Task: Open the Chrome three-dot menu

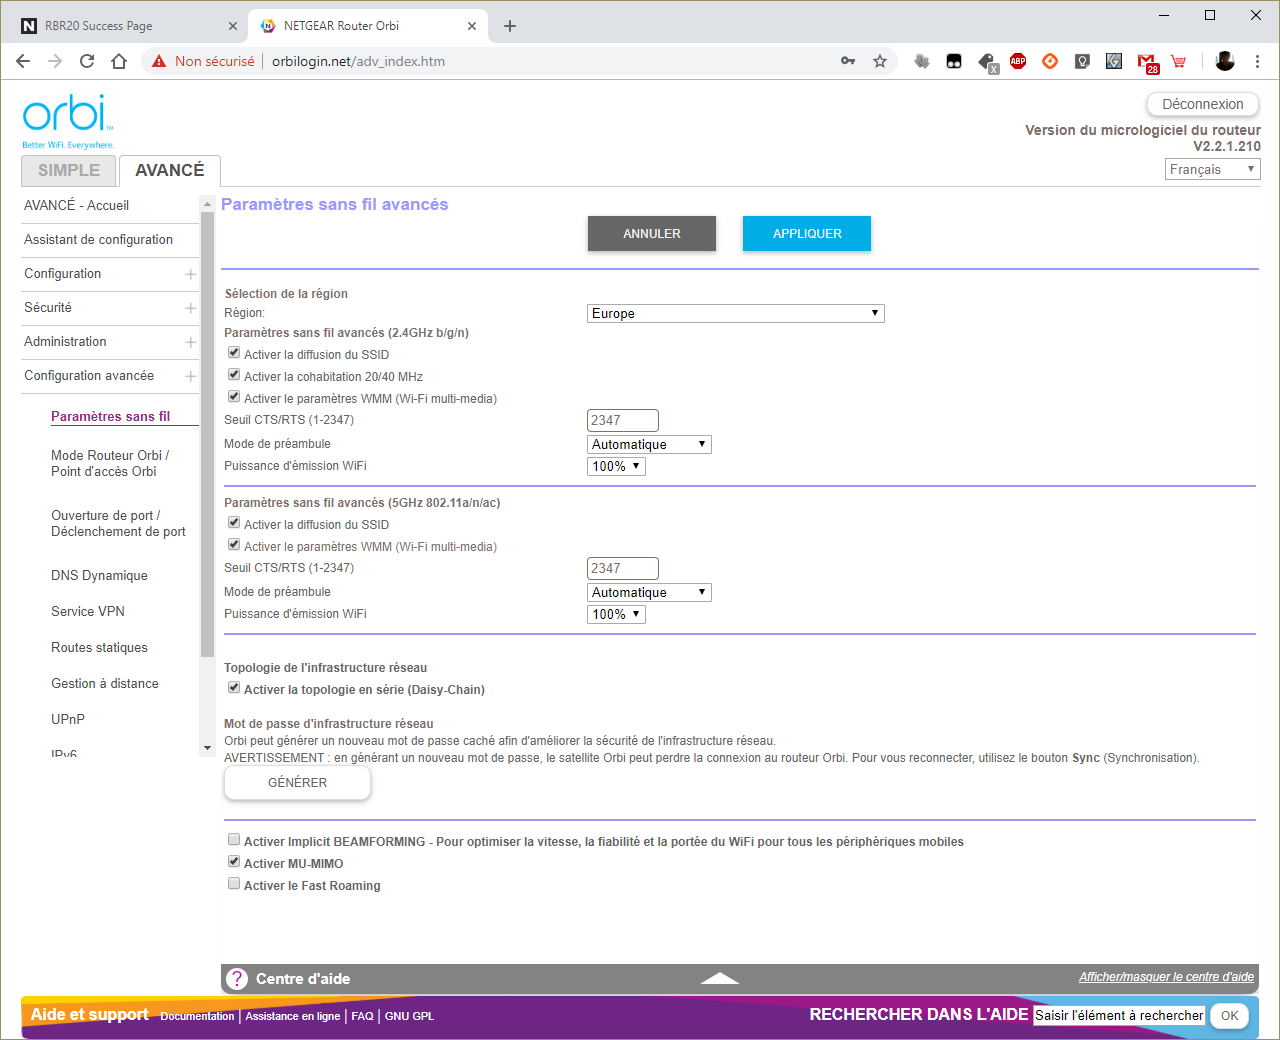Action: 1257,61
